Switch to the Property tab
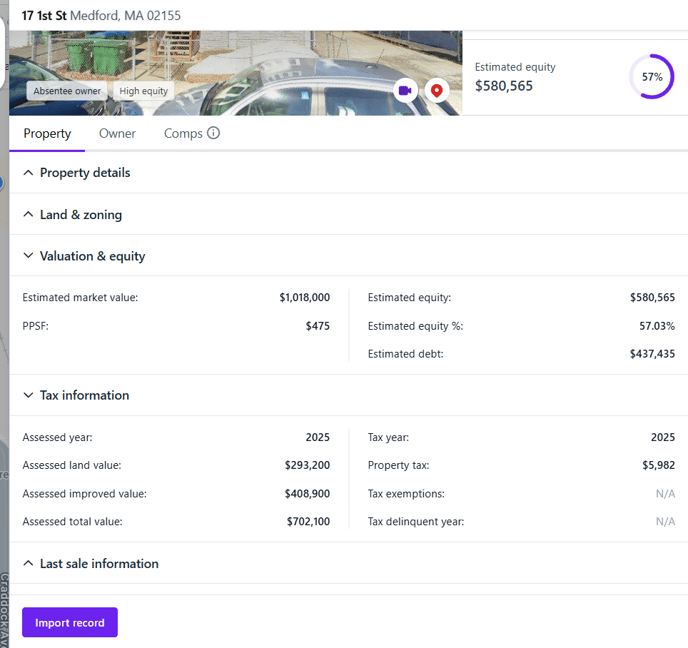The width and height of the screenshot is (688, 648). coord(47,134)
